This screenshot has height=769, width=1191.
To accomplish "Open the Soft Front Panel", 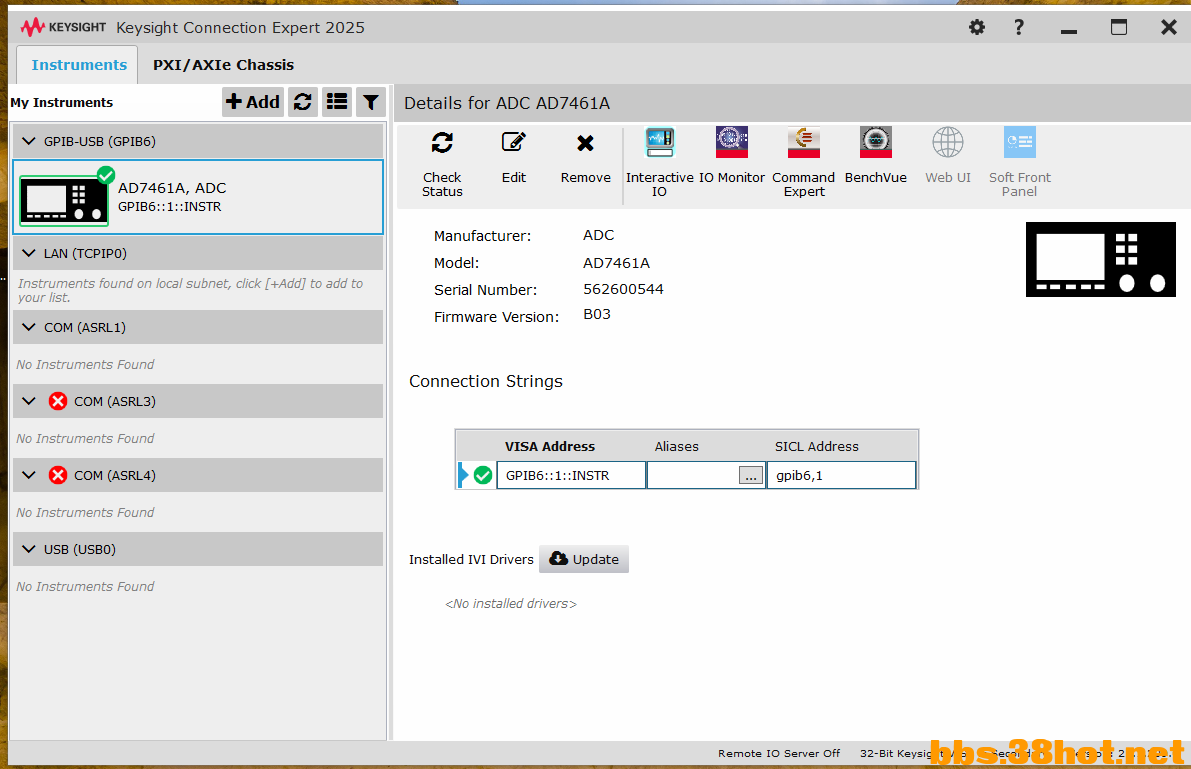I will point(1019,163).
